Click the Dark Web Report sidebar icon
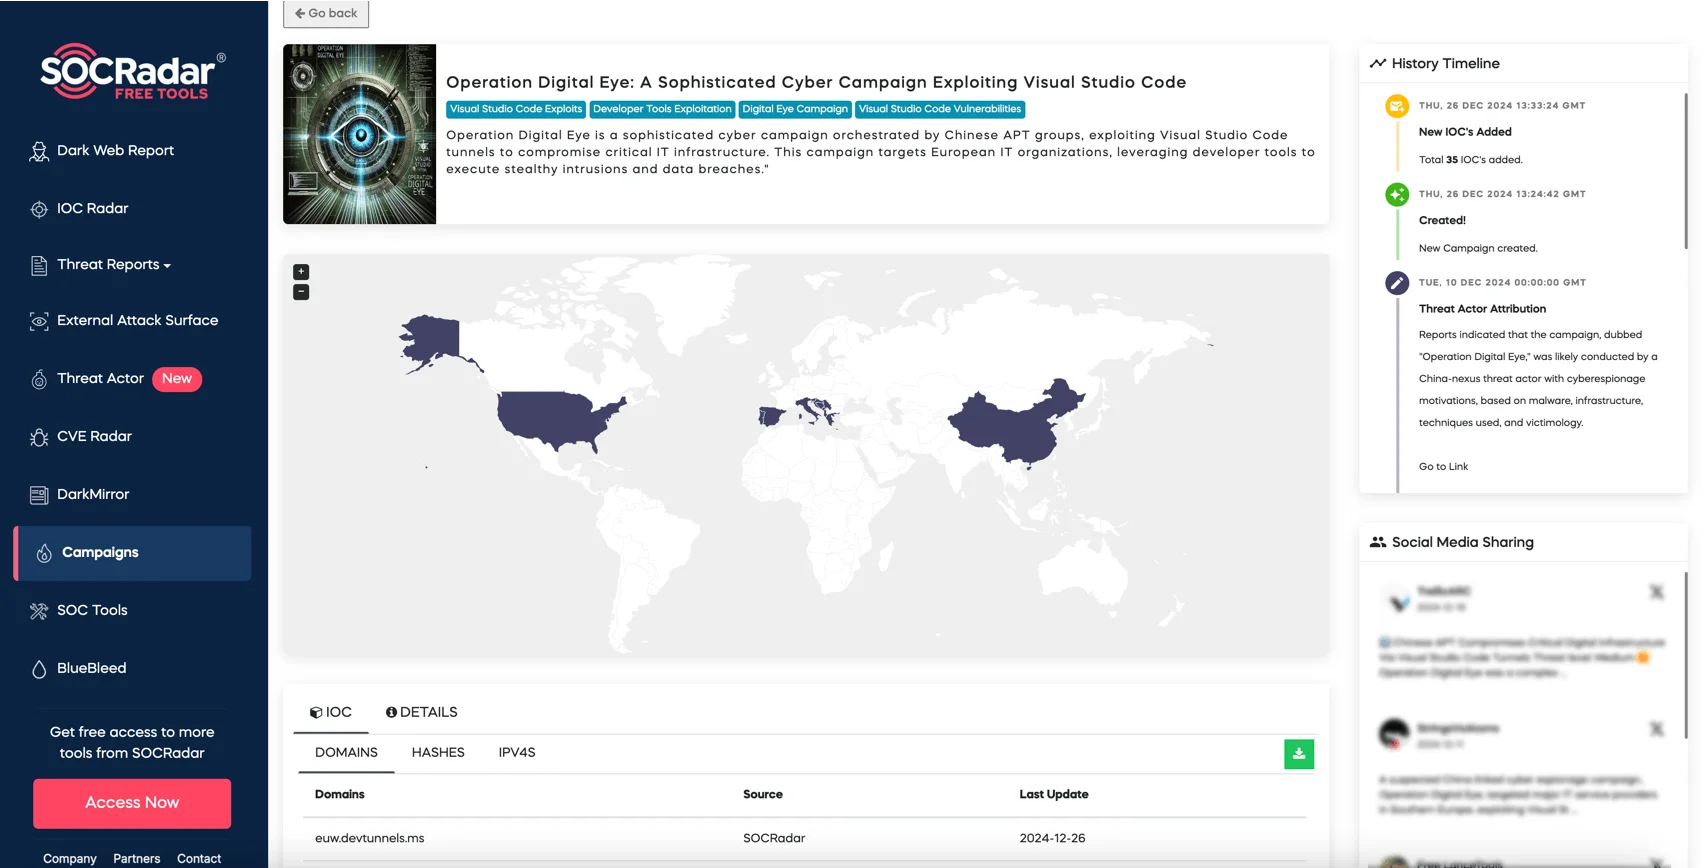The image size is (1702, 868). pos(39,151)
